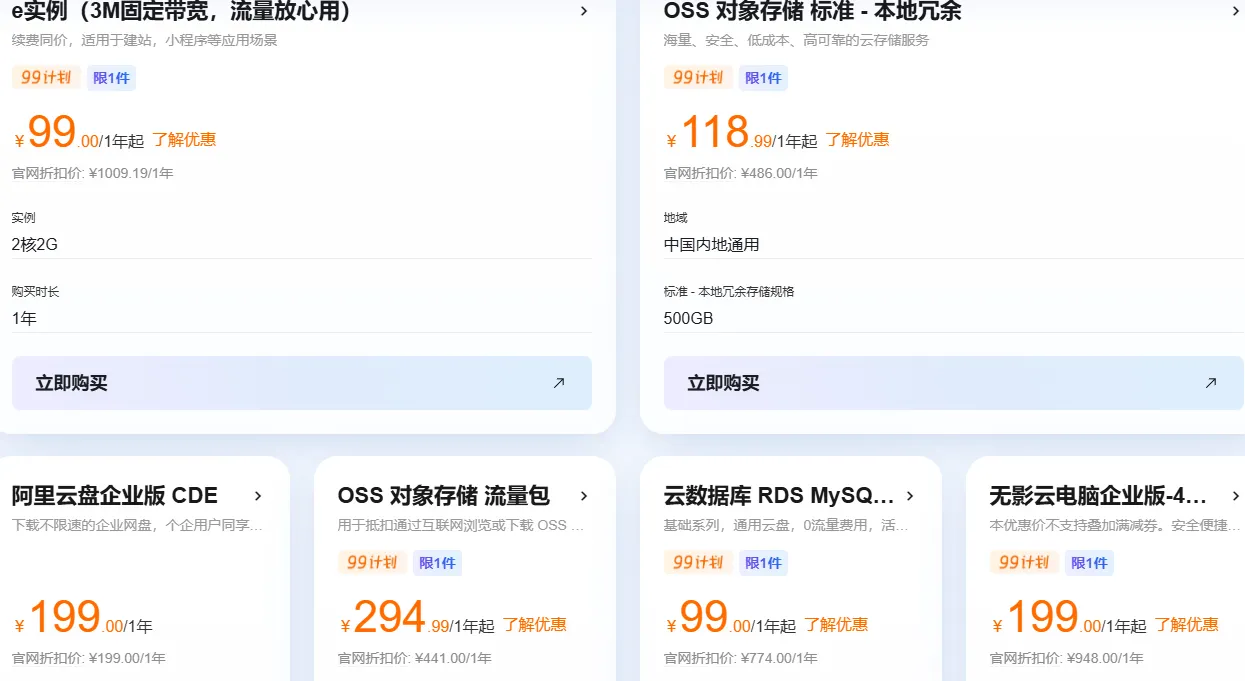Viewport: 1245px width, 681px height.
Task: Open the 阿里云盘企业版 CDE chevron
Action: (258, 496)
